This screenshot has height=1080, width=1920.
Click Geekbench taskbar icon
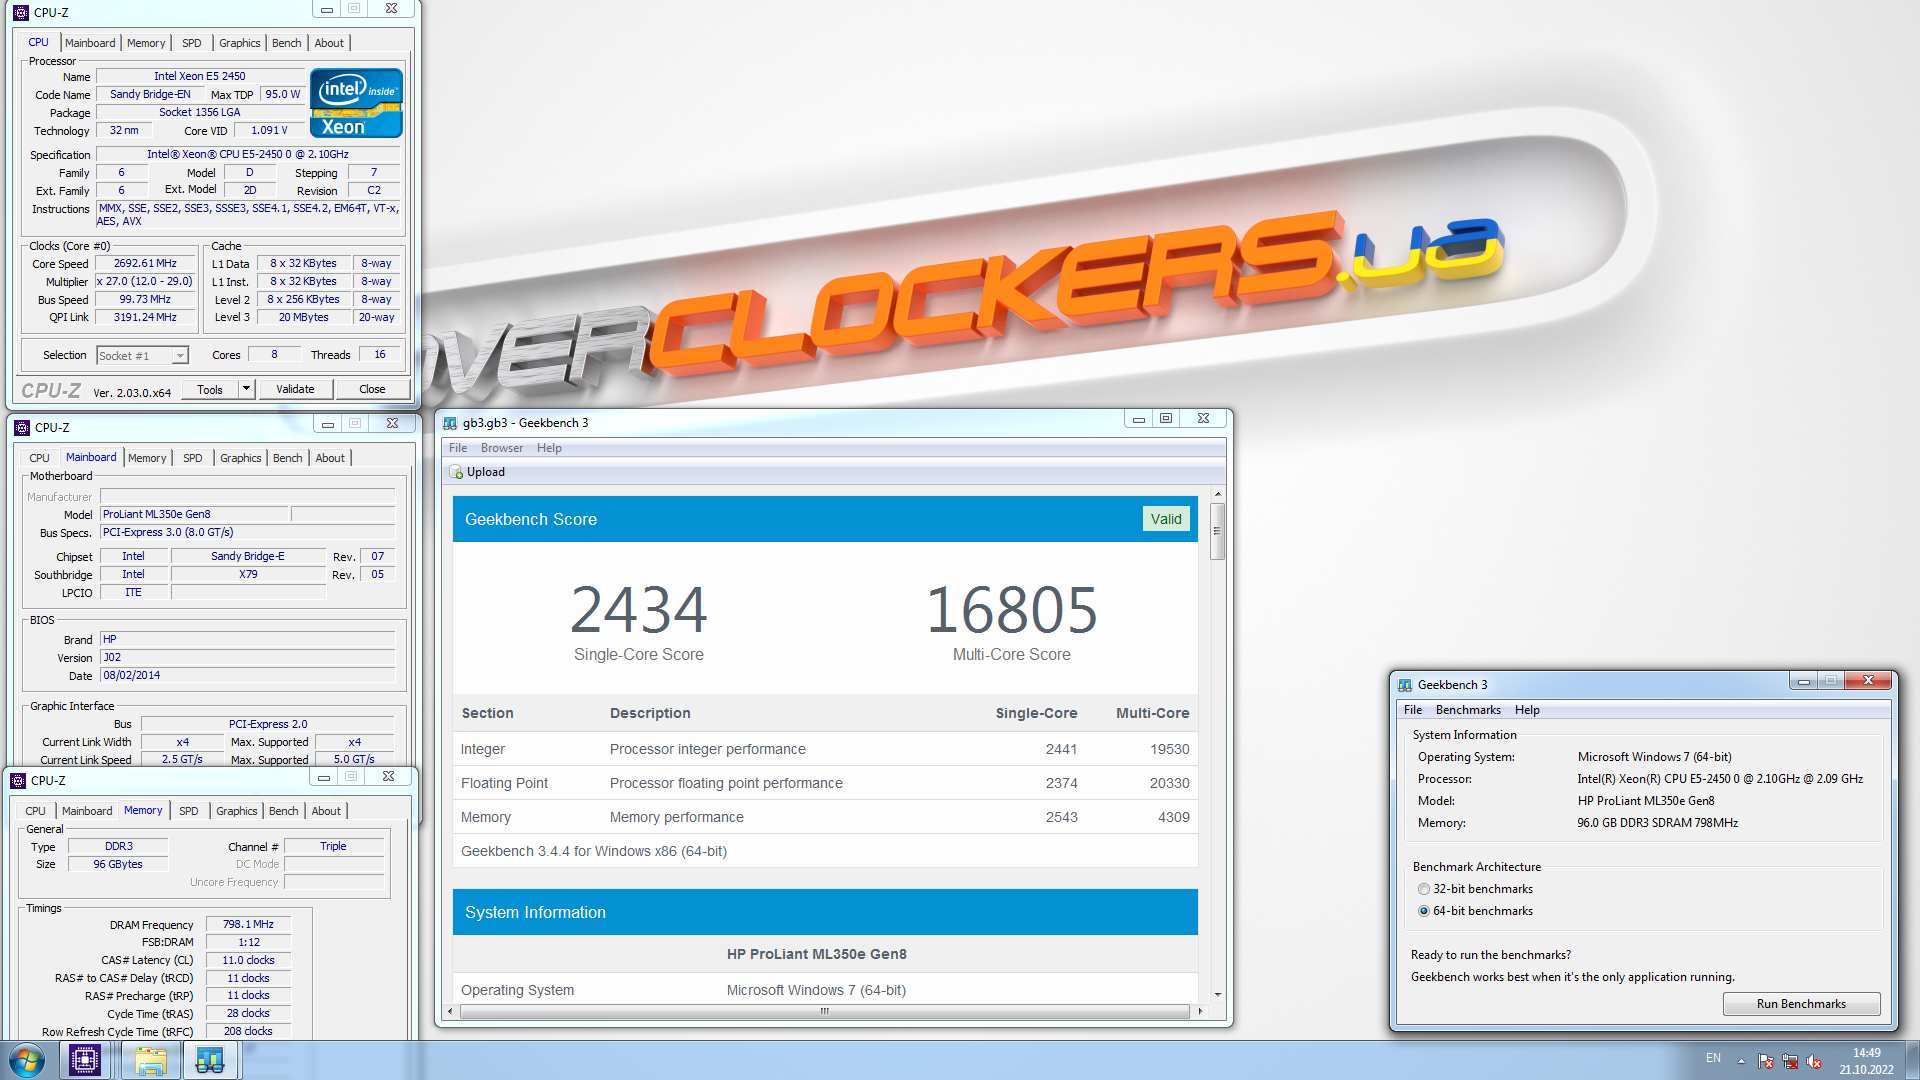(x=210, y=1060)
